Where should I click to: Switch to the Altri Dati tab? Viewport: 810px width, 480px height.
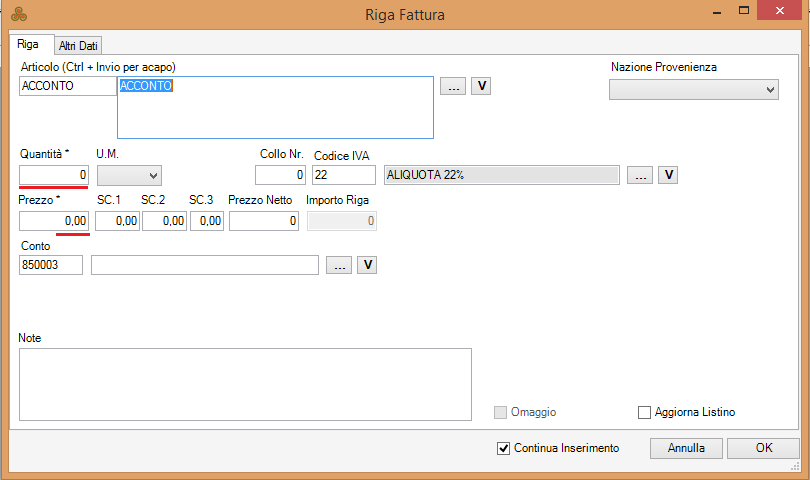click(x=79, y=45)
